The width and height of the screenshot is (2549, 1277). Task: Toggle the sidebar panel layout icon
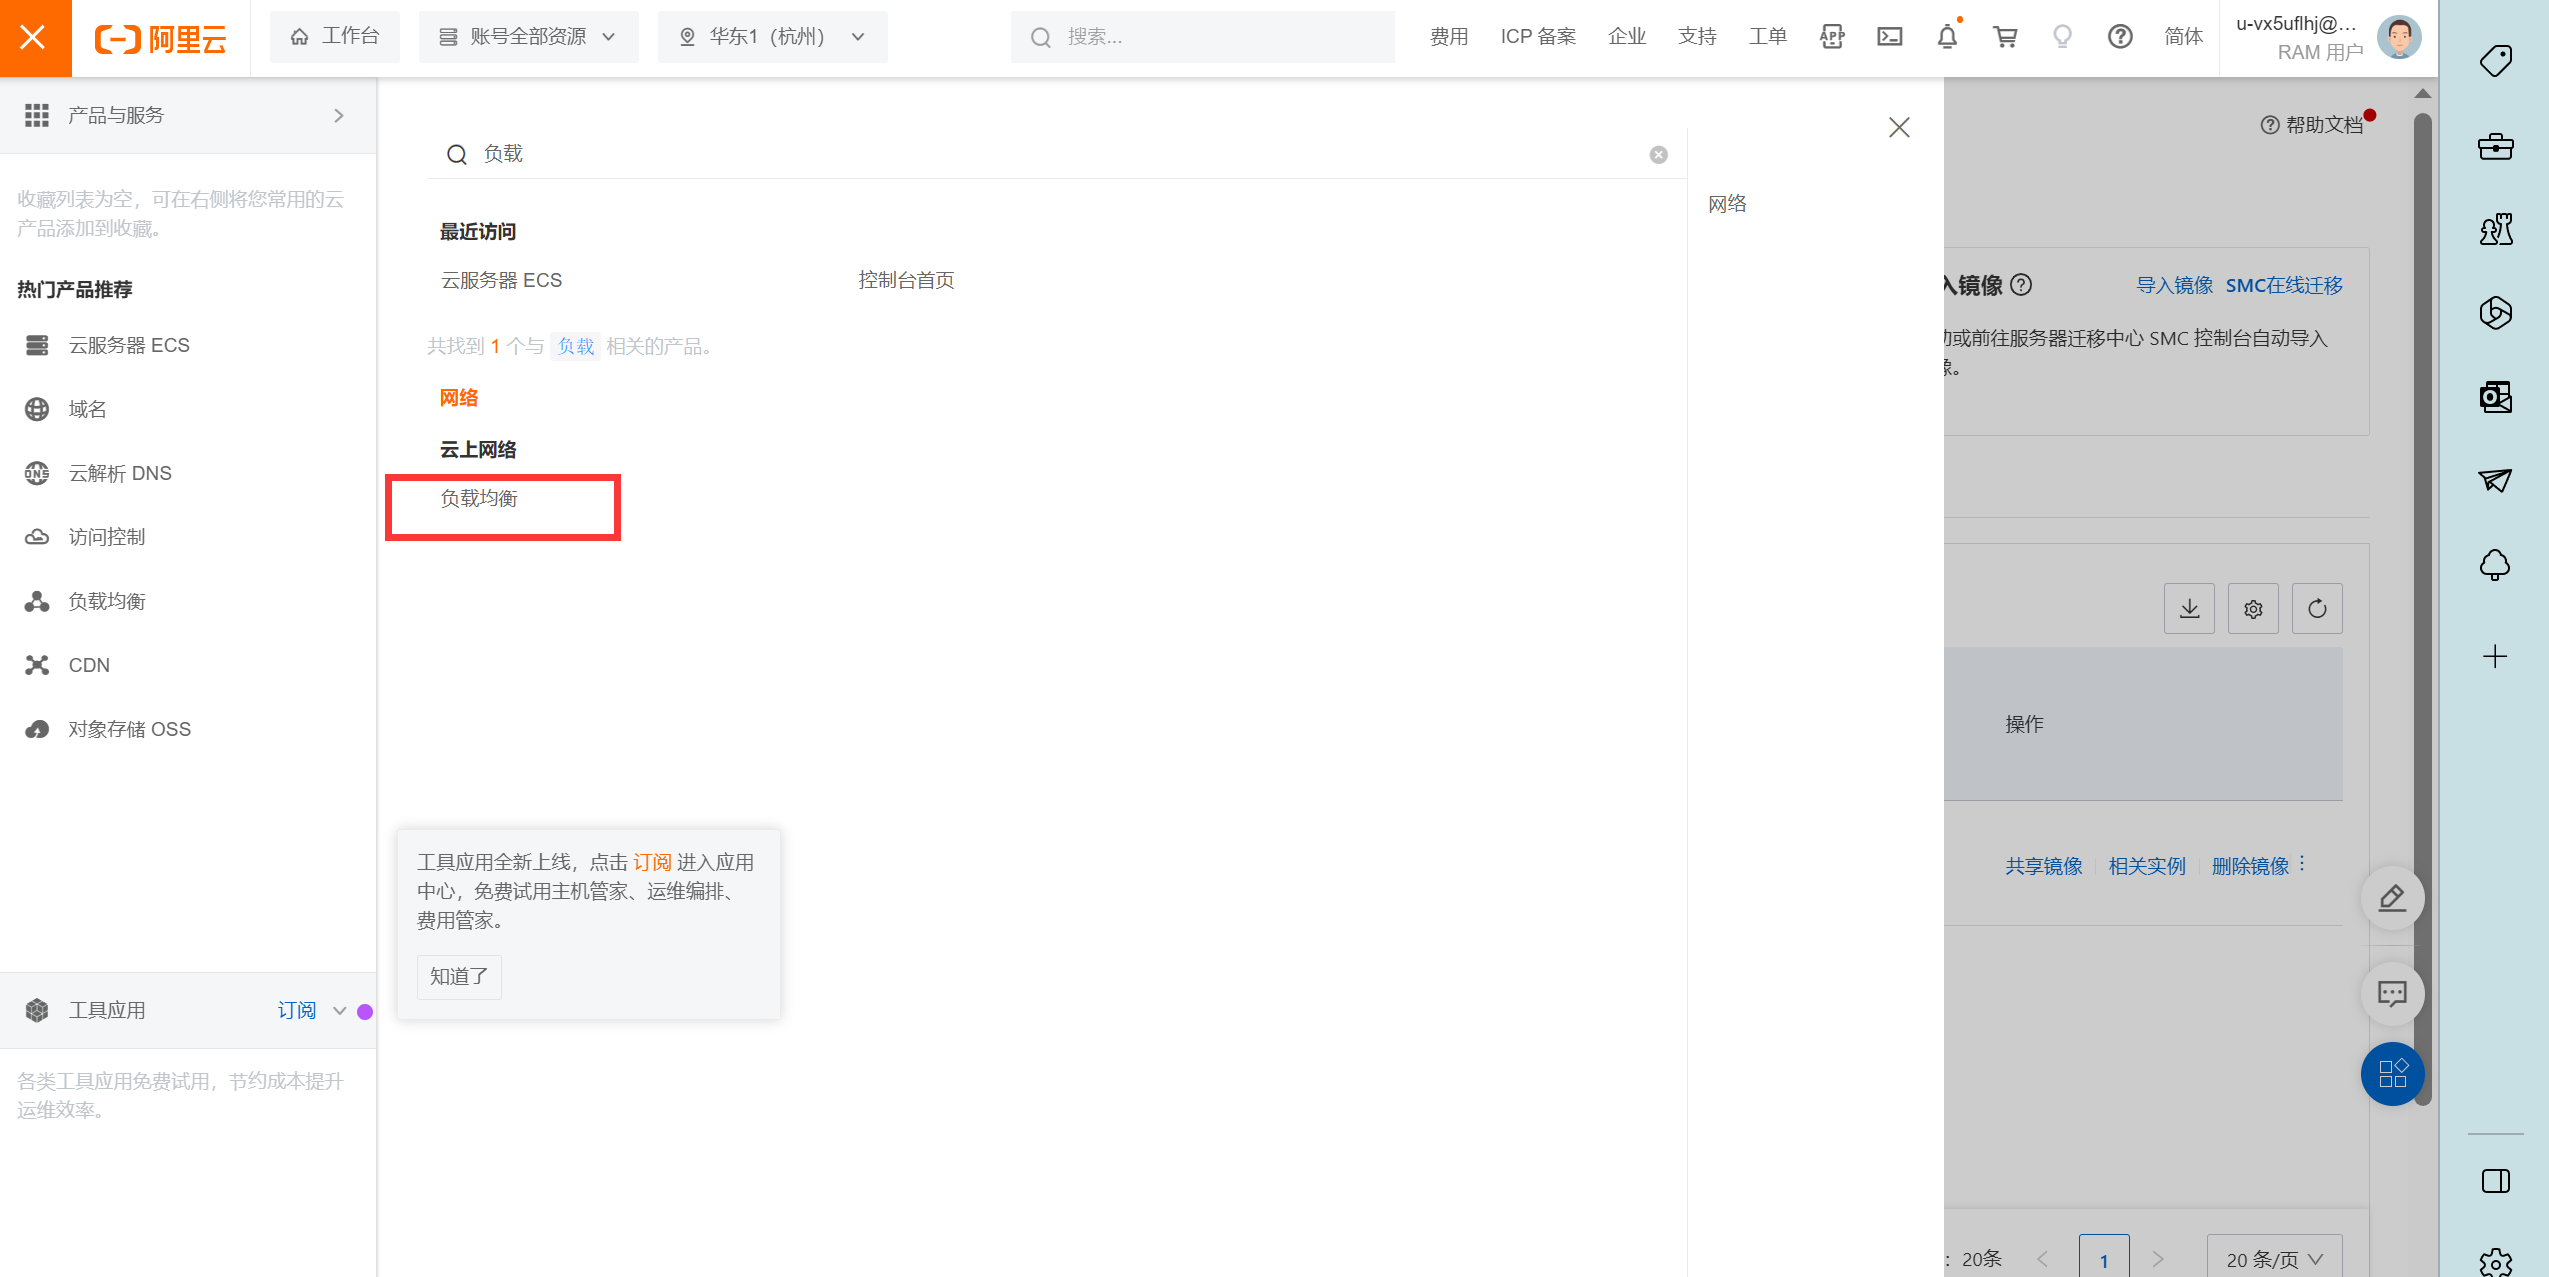click(2495, 1181)
